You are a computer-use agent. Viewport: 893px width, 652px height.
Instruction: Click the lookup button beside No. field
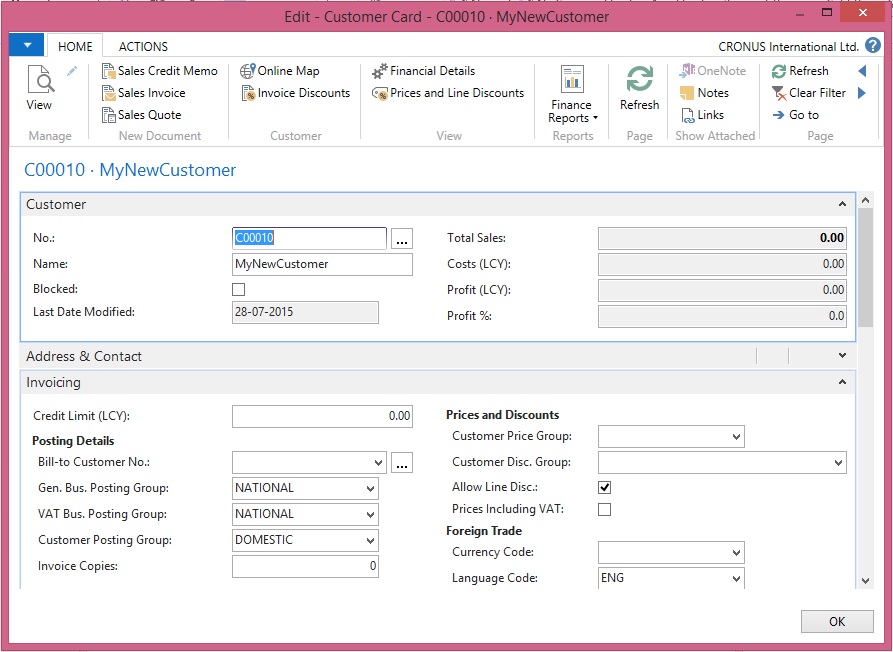(x=401, y=239)
